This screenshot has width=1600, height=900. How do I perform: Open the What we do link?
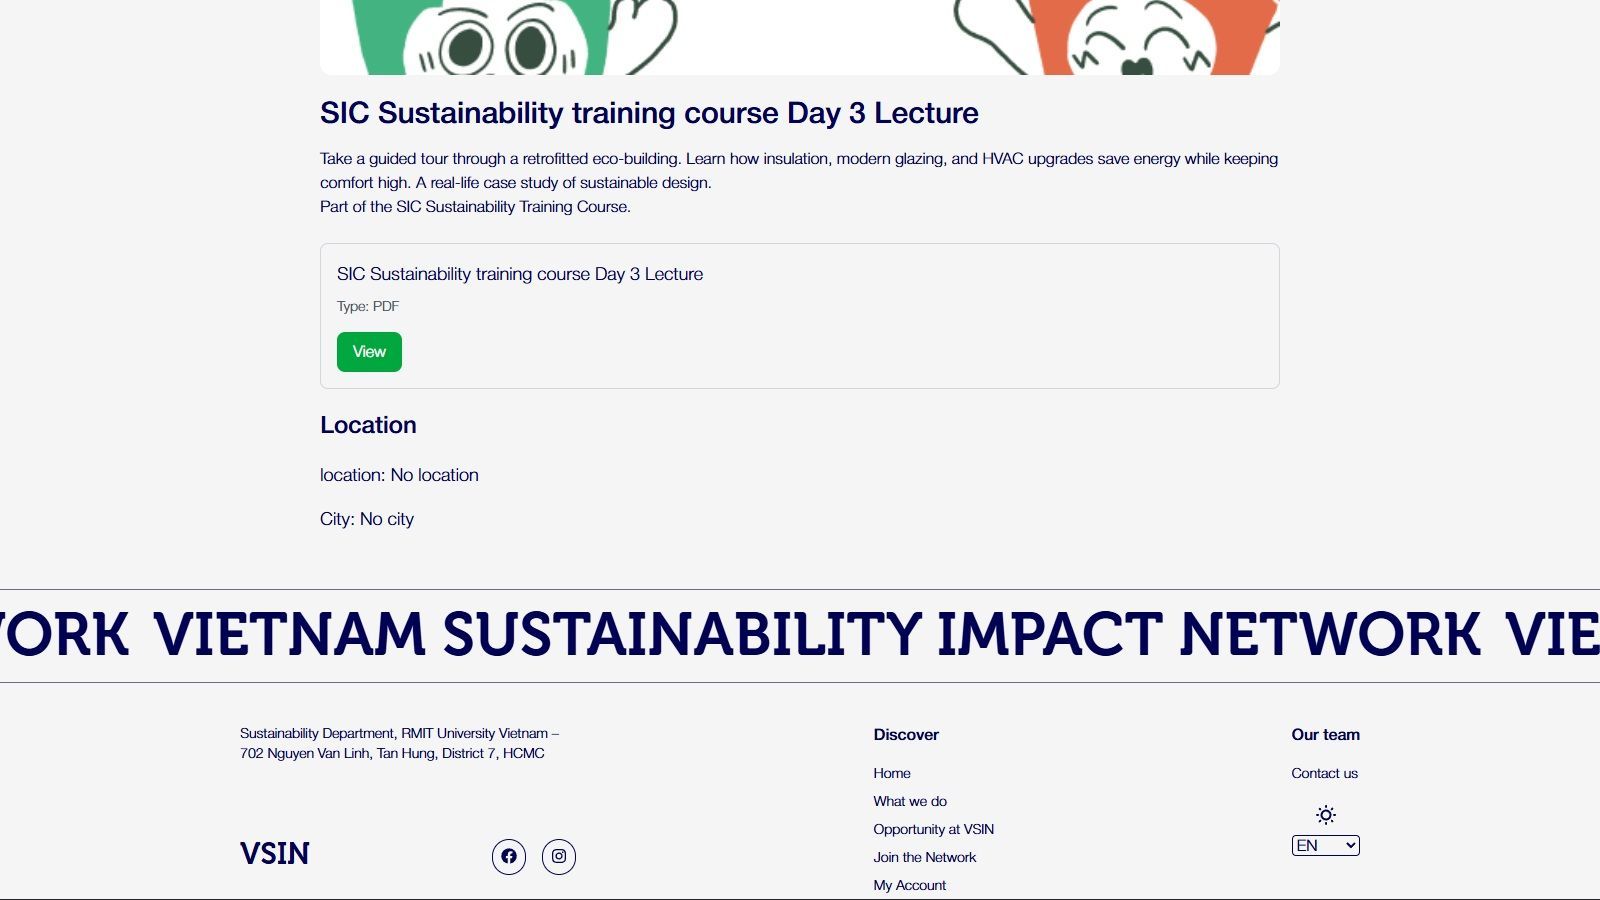point(910,801)
